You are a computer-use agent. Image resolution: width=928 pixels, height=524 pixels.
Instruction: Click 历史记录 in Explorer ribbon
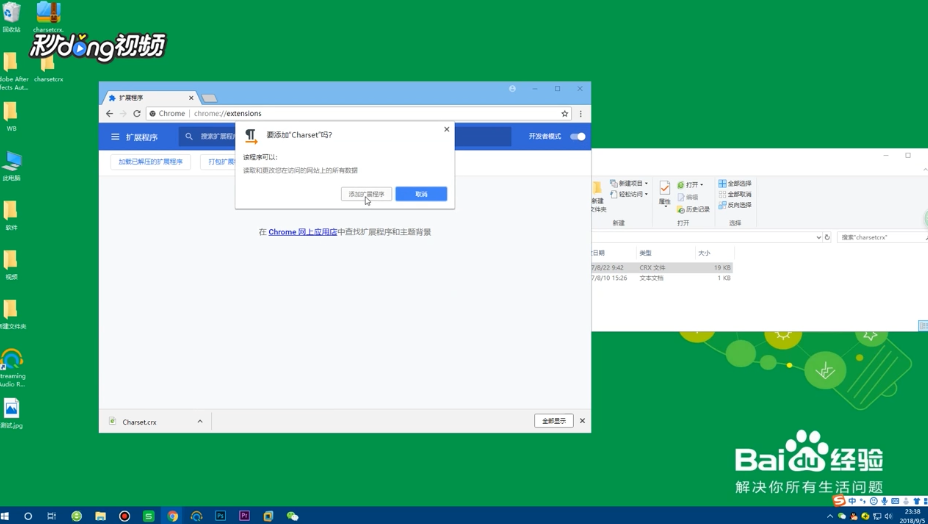click(x=693, y=209)
